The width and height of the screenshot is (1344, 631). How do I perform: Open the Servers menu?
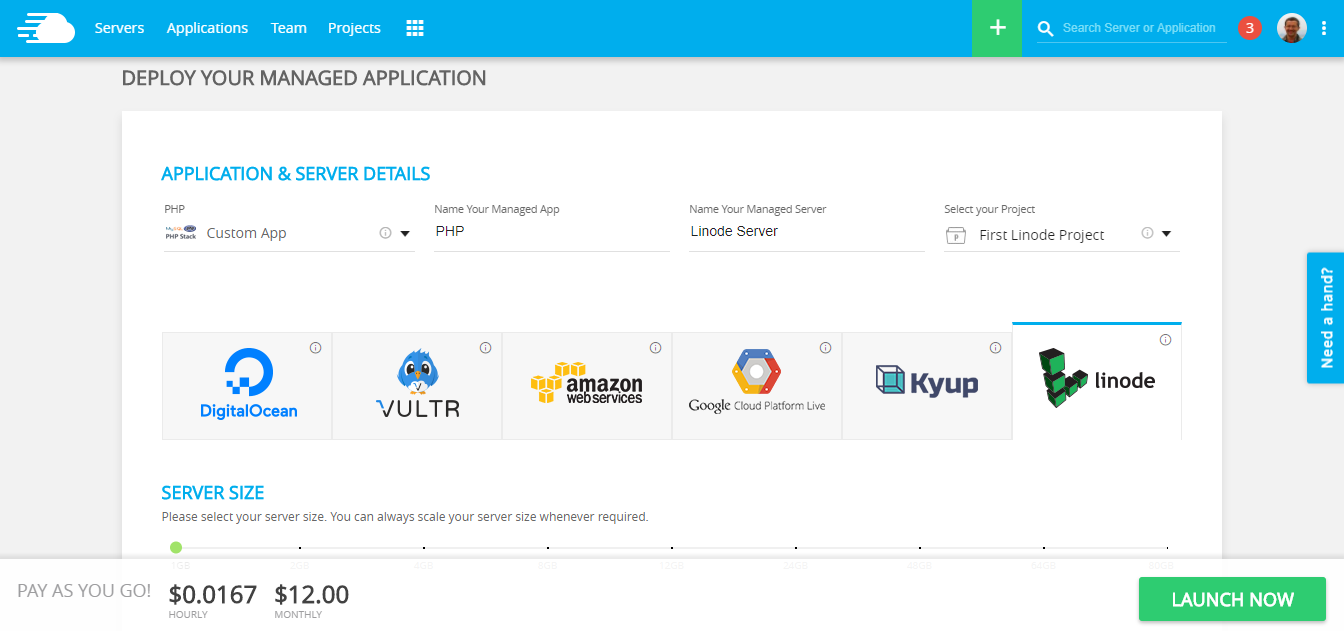[x=119, y=28]
